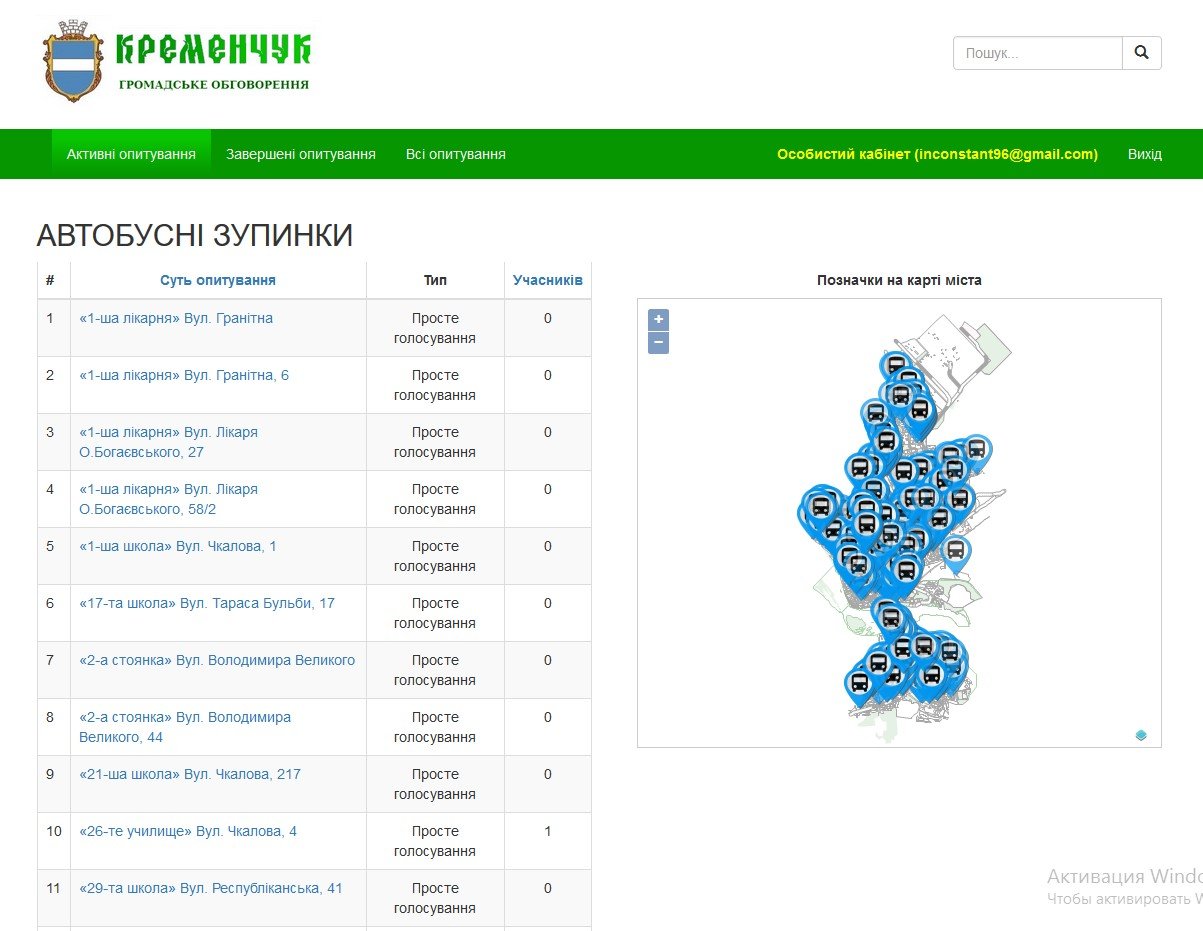The height and width of the screenshot is (931, 1203).
Task: Open «29-та школа» Вул. Республіканська, 41 poll
Action: [211, 888]
